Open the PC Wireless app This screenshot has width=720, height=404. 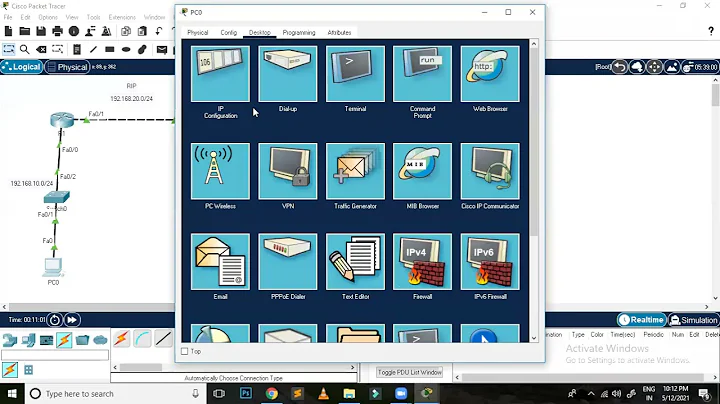220,171
